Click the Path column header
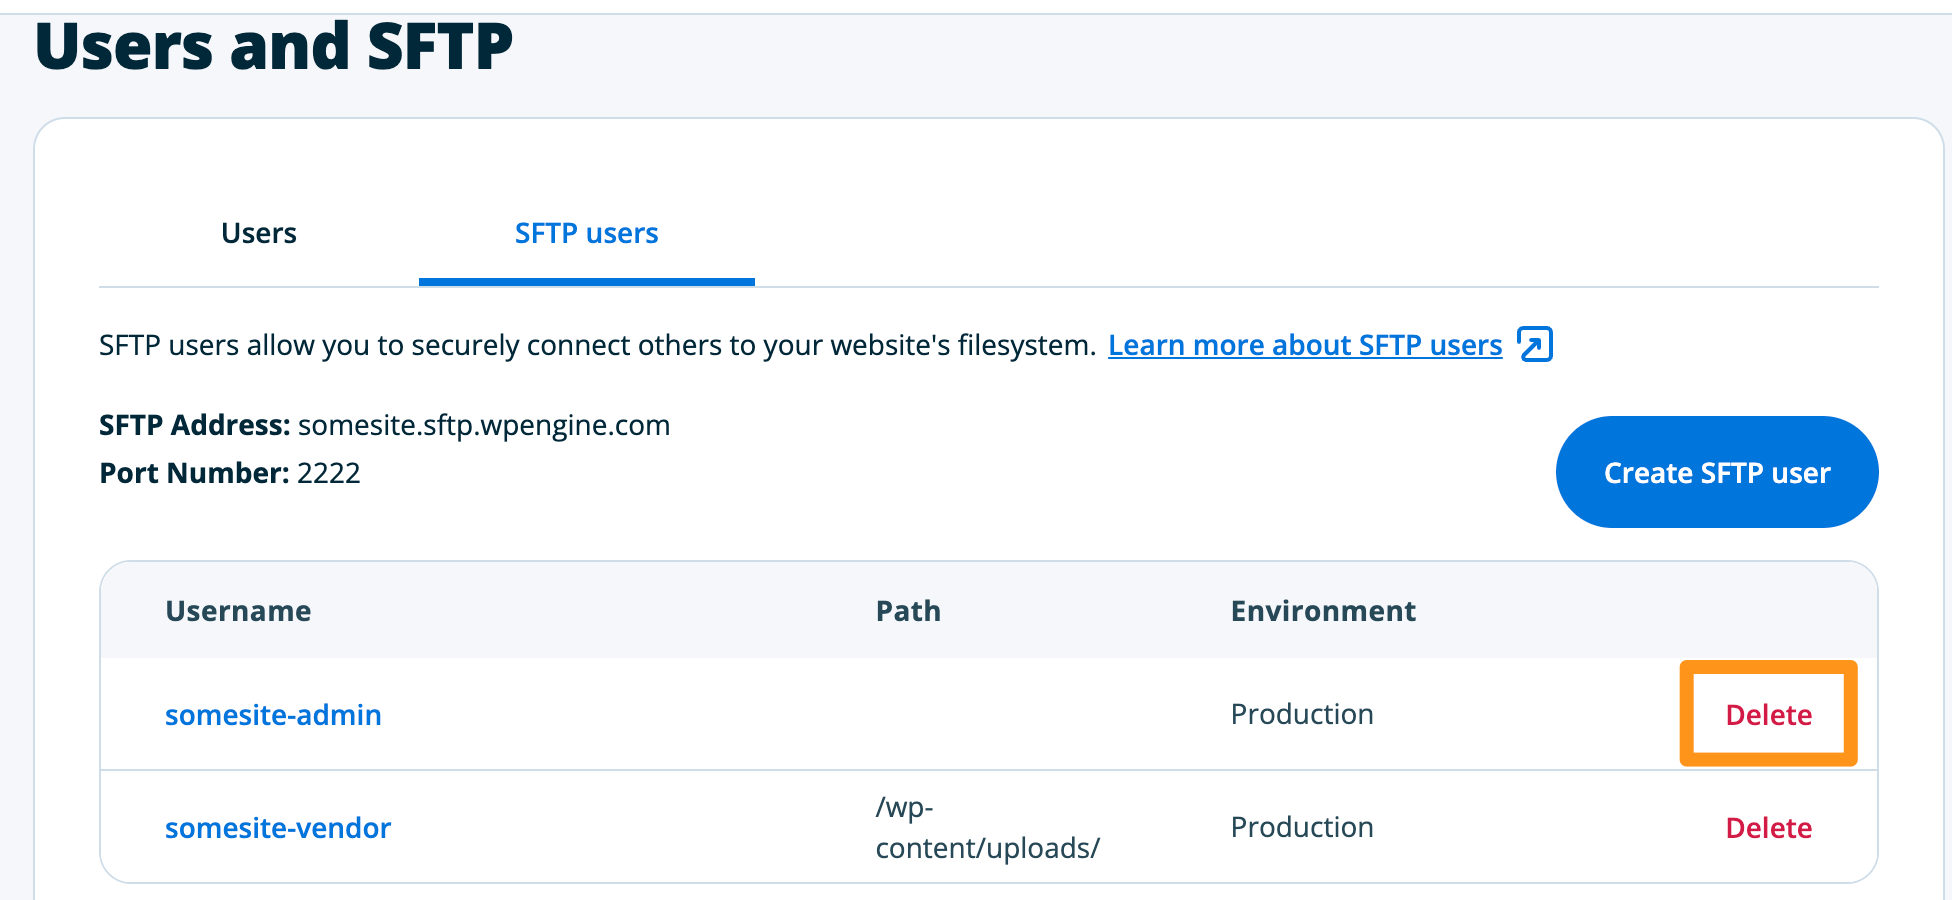Screen dimensions: 1952x900 coord(908,611)
